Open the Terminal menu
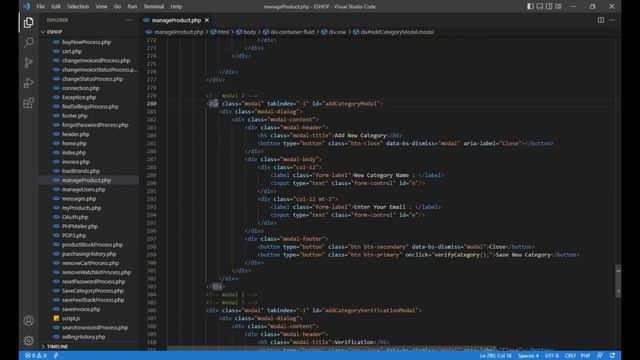 tap(154, 7)
